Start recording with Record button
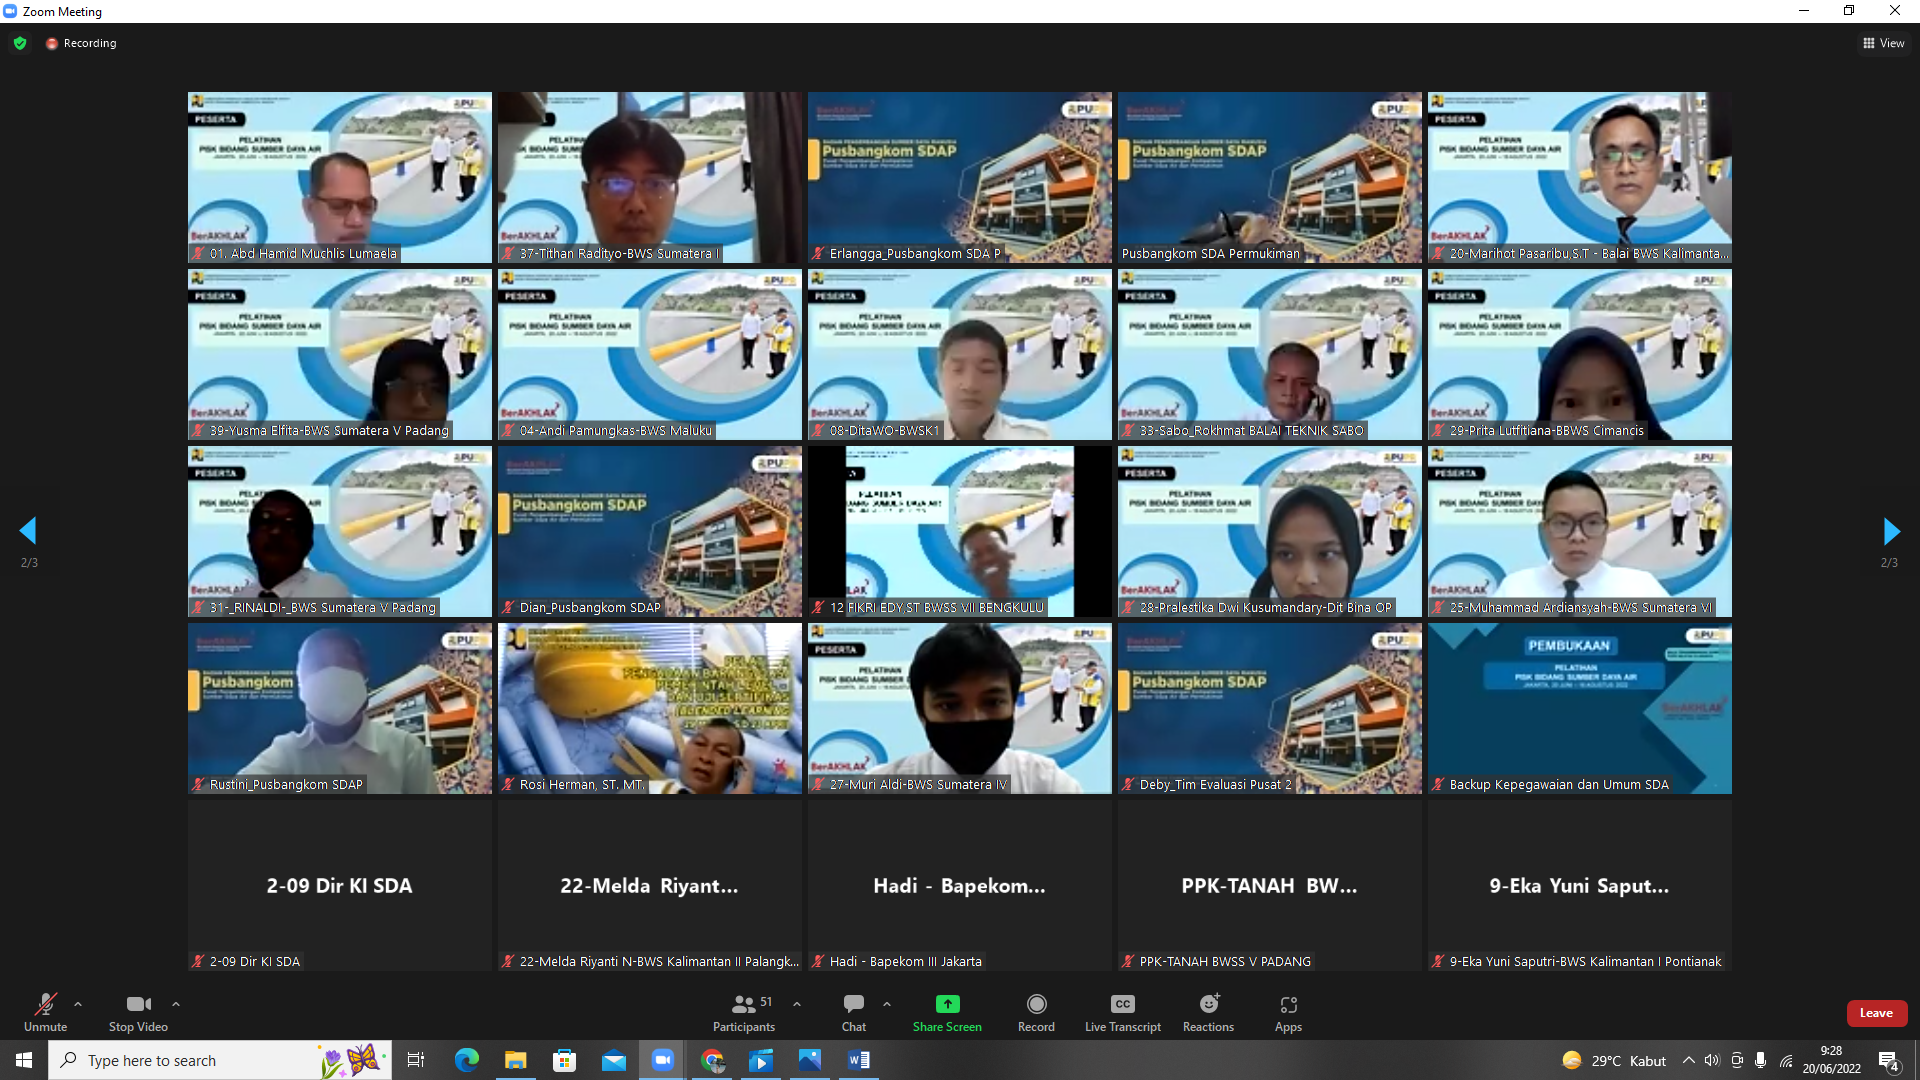1920x1080 pixels. tap(1036, 1012)
